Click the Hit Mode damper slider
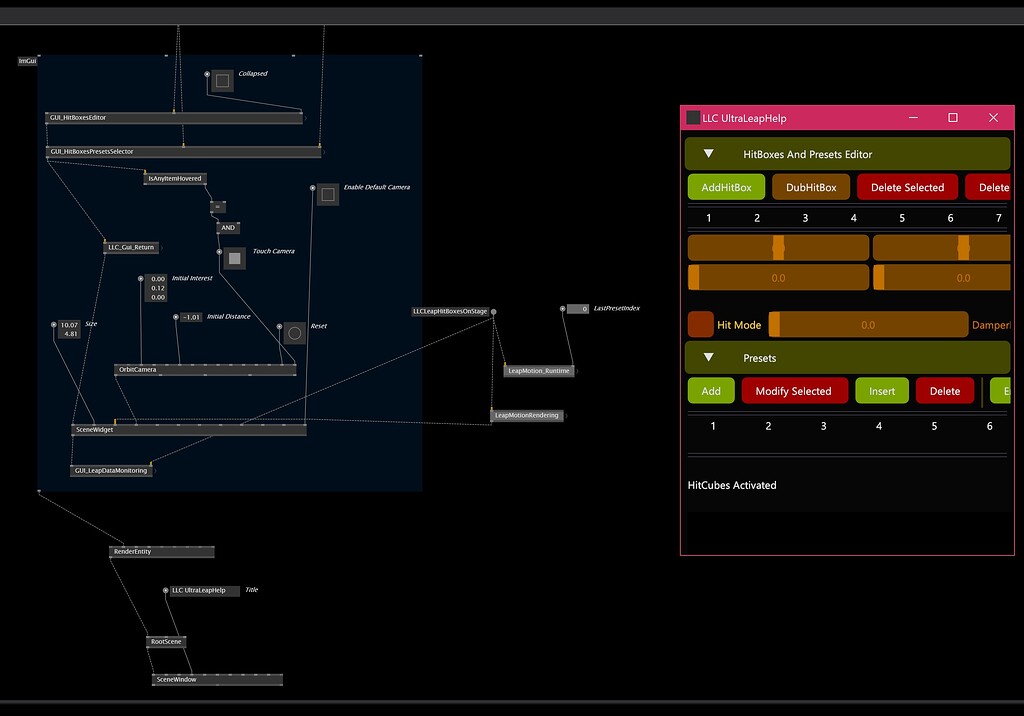This screenshot has height=716, width=1024. tap(868, 325)
